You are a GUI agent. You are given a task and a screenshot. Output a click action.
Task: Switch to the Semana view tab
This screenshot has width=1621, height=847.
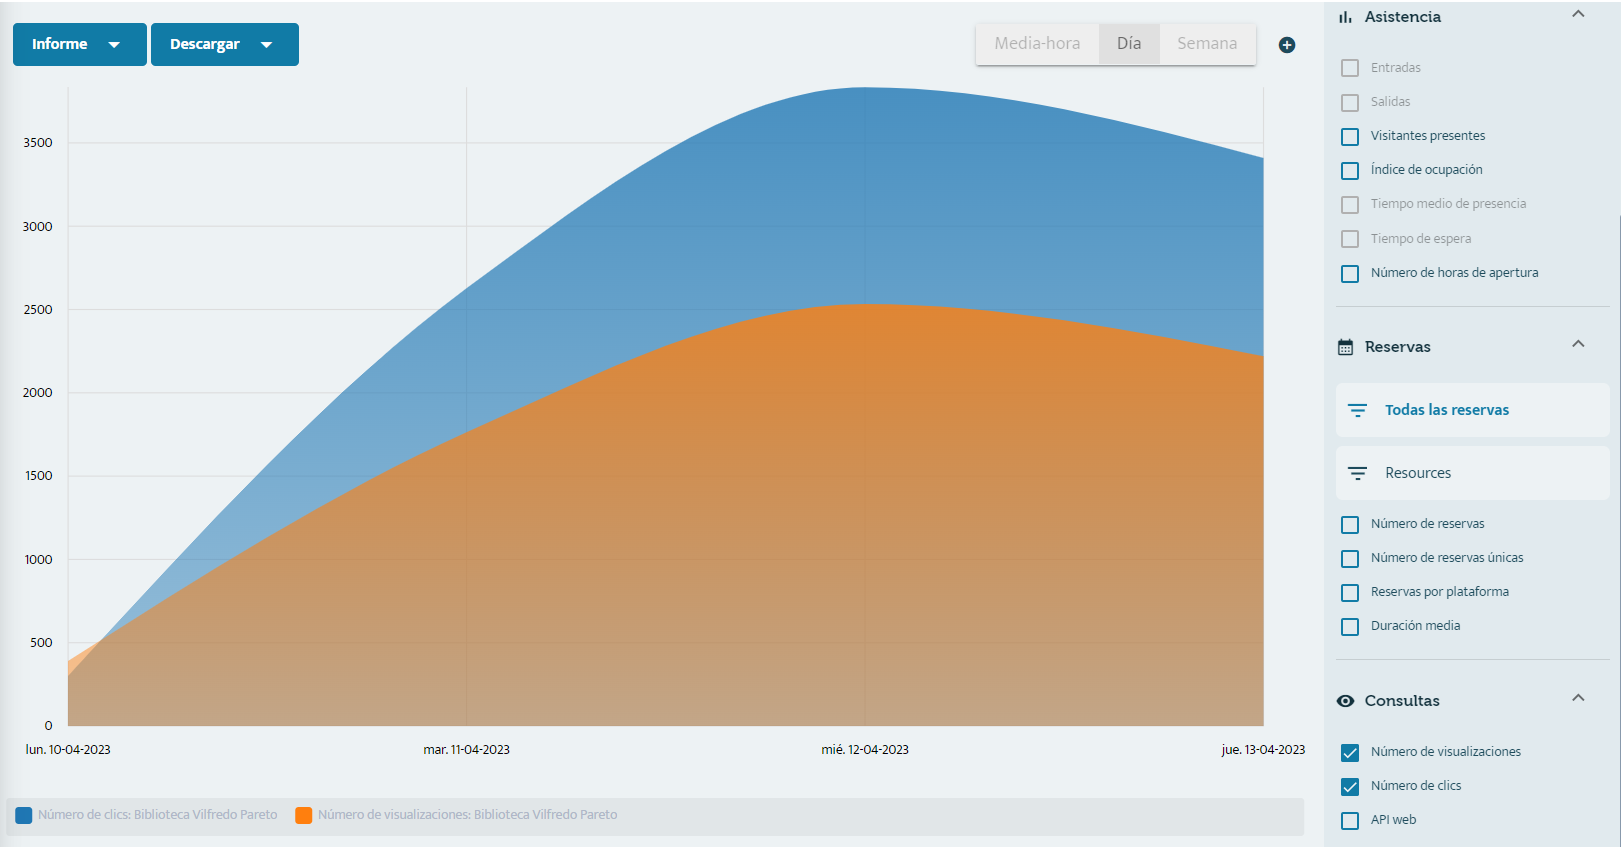(x=1207, y=44)
